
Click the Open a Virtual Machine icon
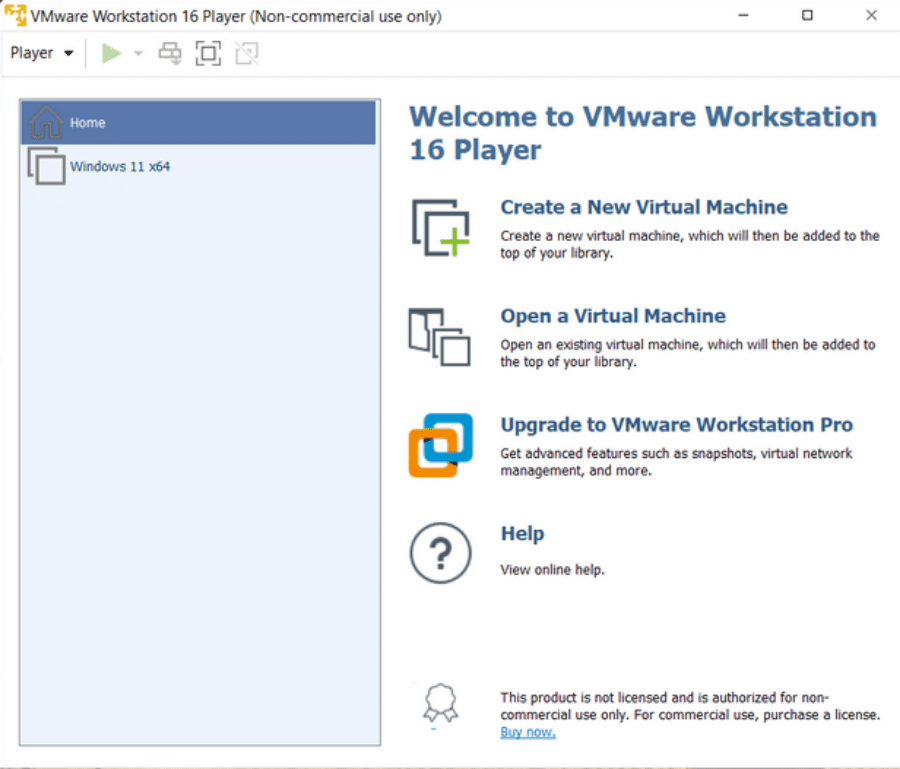[x=439, y=337]
